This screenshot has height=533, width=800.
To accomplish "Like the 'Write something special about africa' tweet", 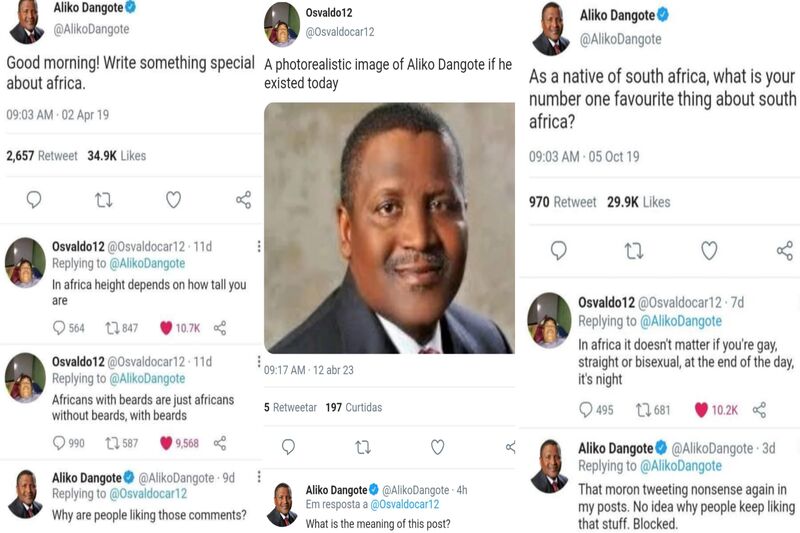I will (173, 199).
